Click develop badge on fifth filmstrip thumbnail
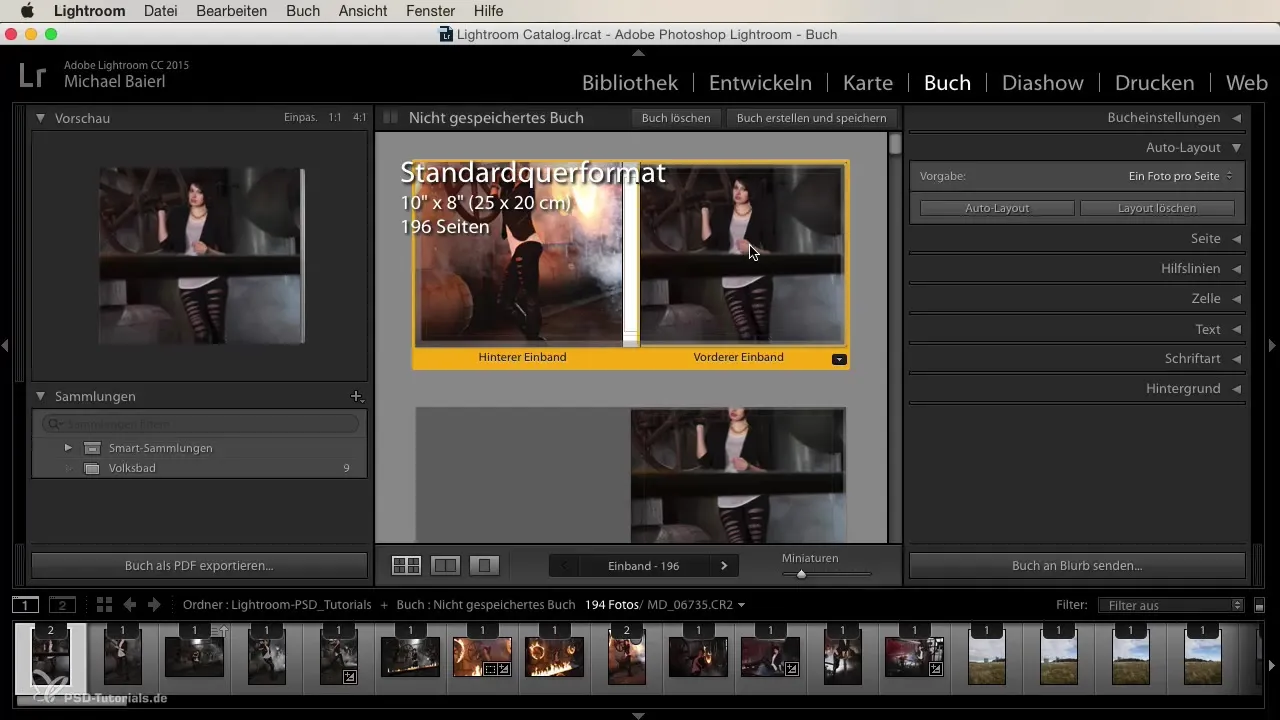 coord(350,677)
